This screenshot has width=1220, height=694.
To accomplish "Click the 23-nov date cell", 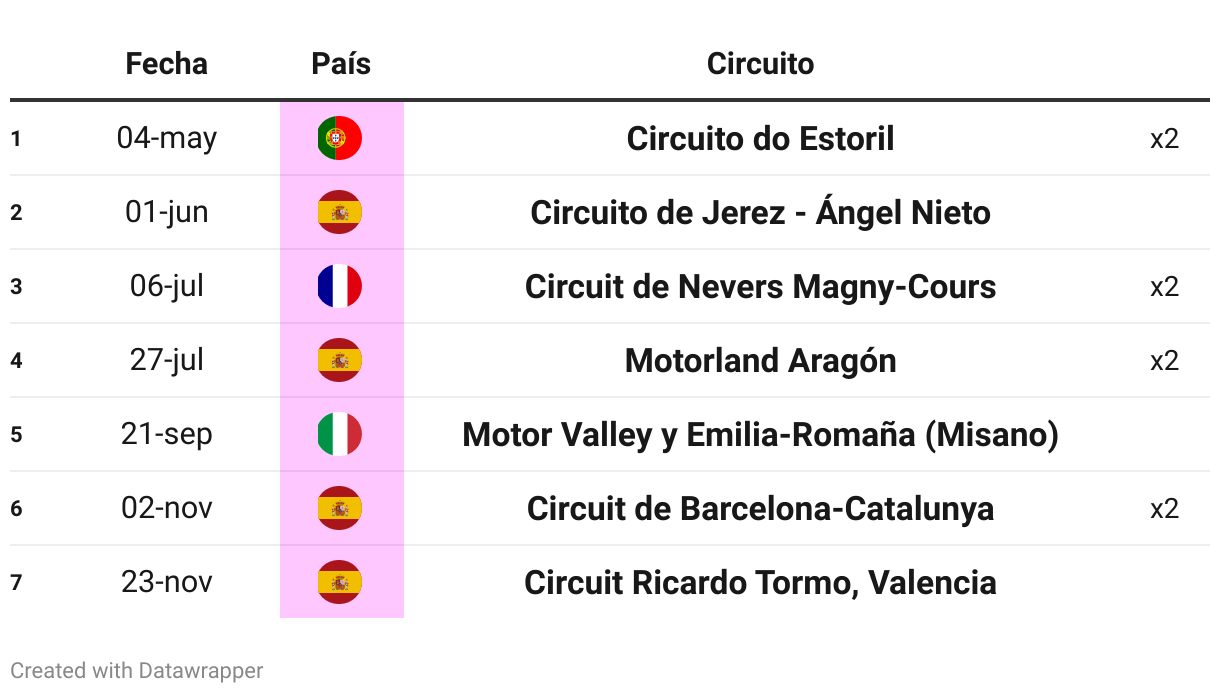I will coord(166,582).
